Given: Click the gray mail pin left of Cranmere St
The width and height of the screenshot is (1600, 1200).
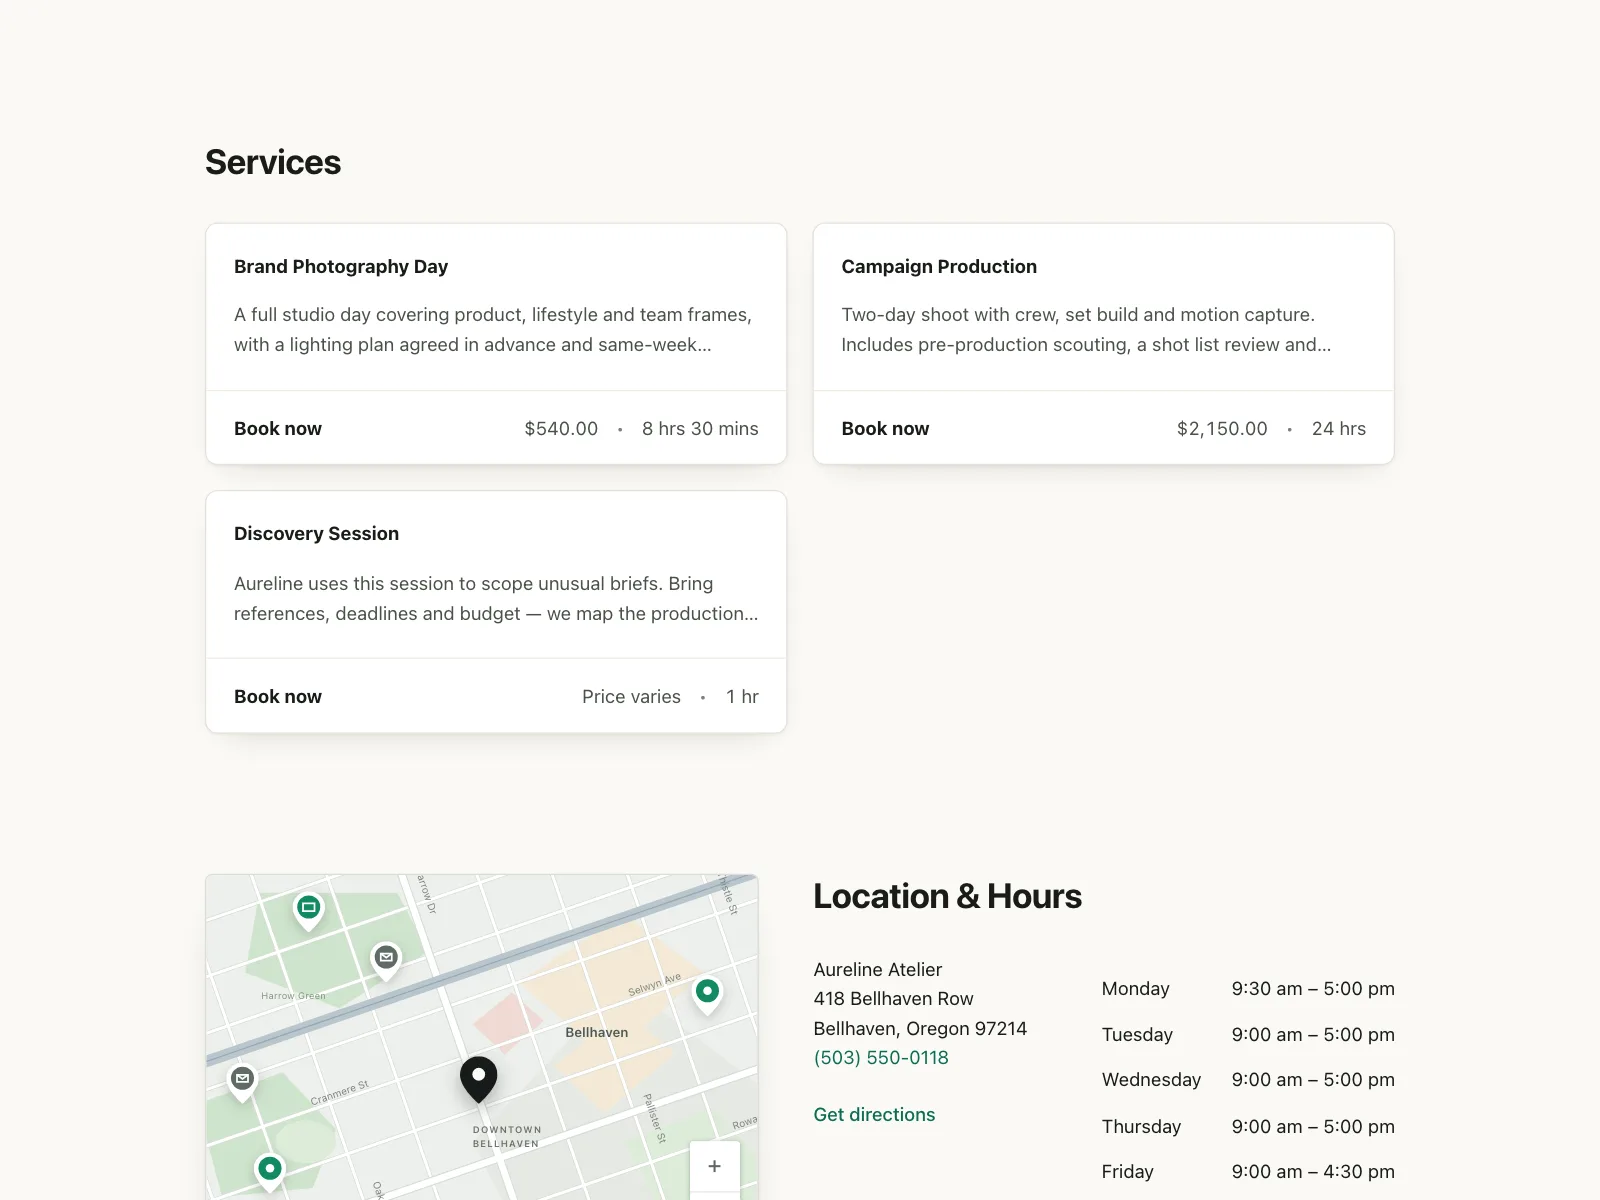Looking at the screenshot, I should [x=242, y=1081].
